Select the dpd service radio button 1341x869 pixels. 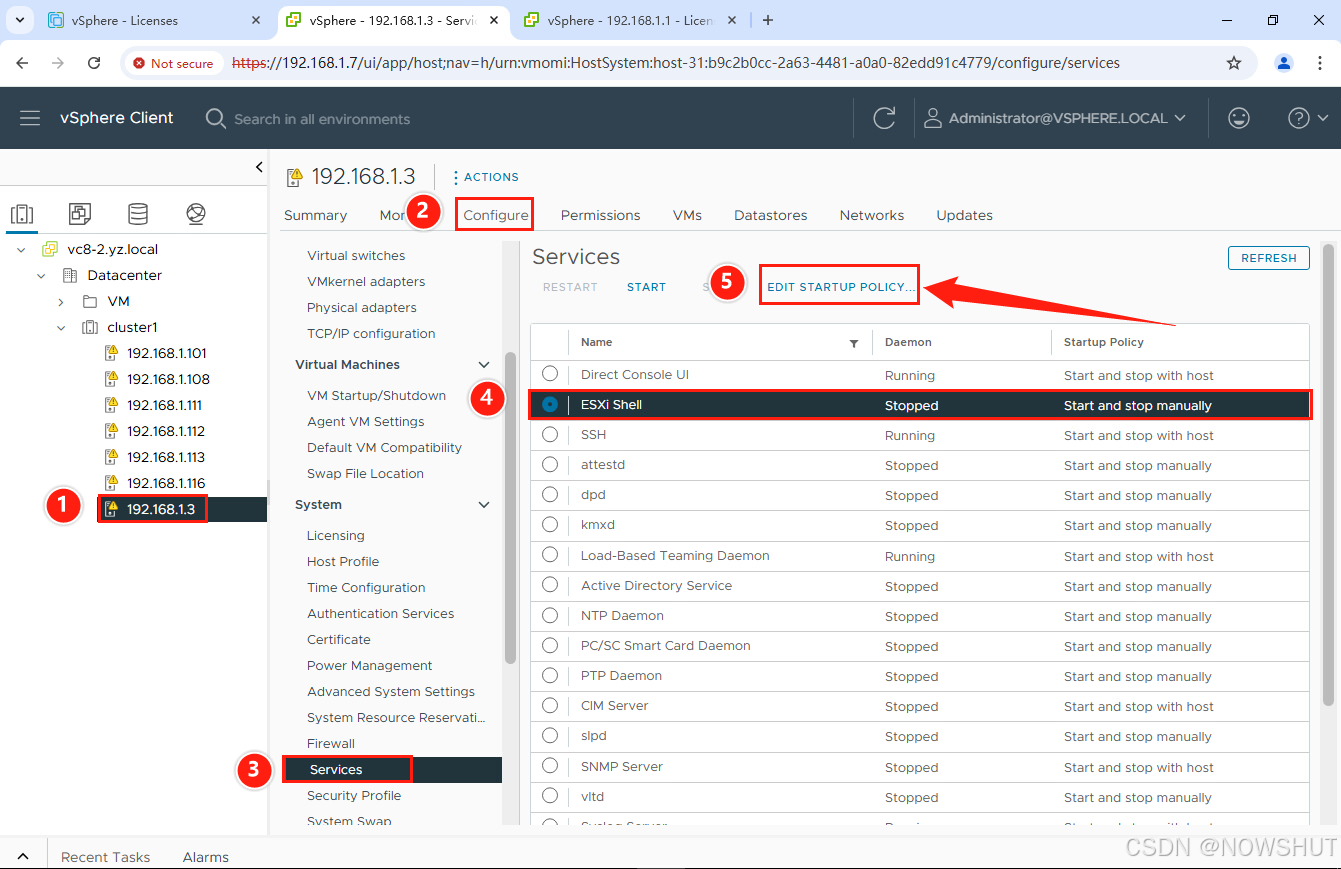click(550, 494)
